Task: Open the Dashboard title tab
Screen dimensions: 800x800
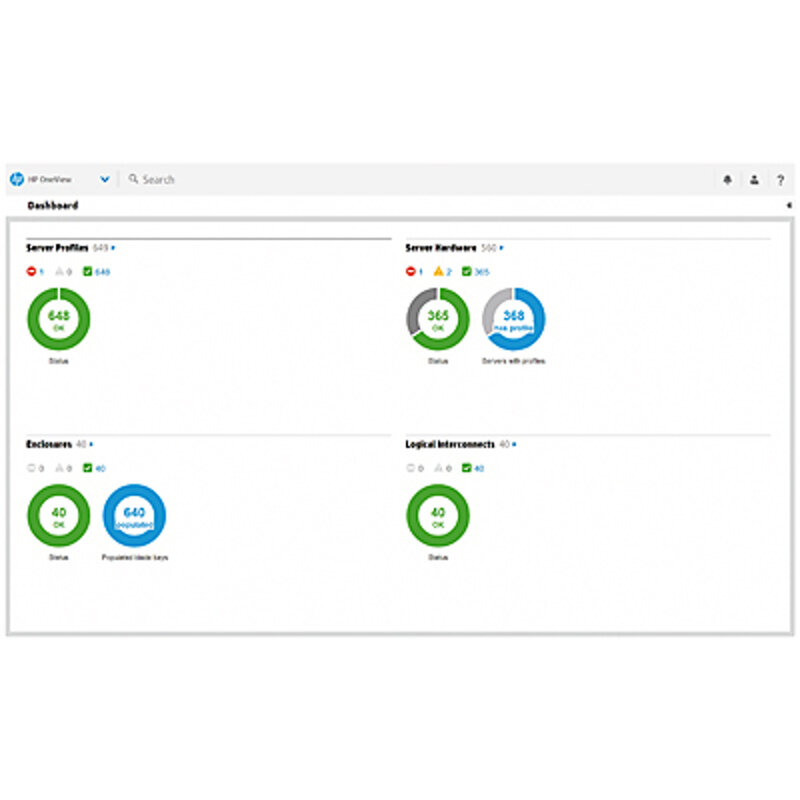Action: (x=53, y=206)
